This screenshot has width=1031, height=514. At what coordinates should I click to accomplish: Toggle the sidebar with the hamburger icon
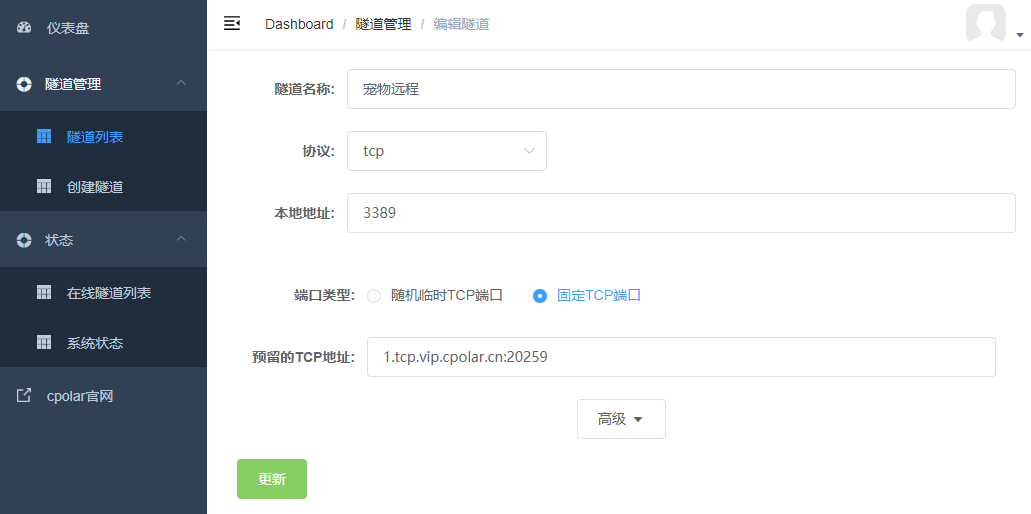click(x=232, y=24)
